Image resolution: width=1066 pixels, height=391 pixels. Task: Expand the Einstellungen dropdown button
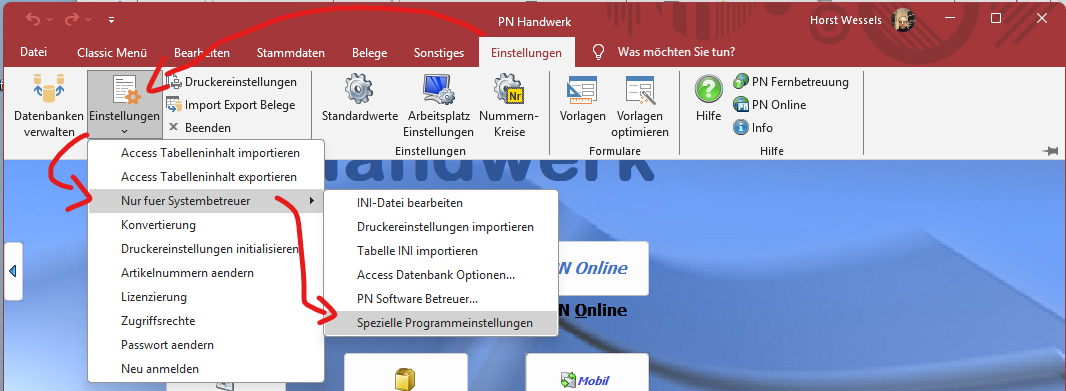coord(124,131)
